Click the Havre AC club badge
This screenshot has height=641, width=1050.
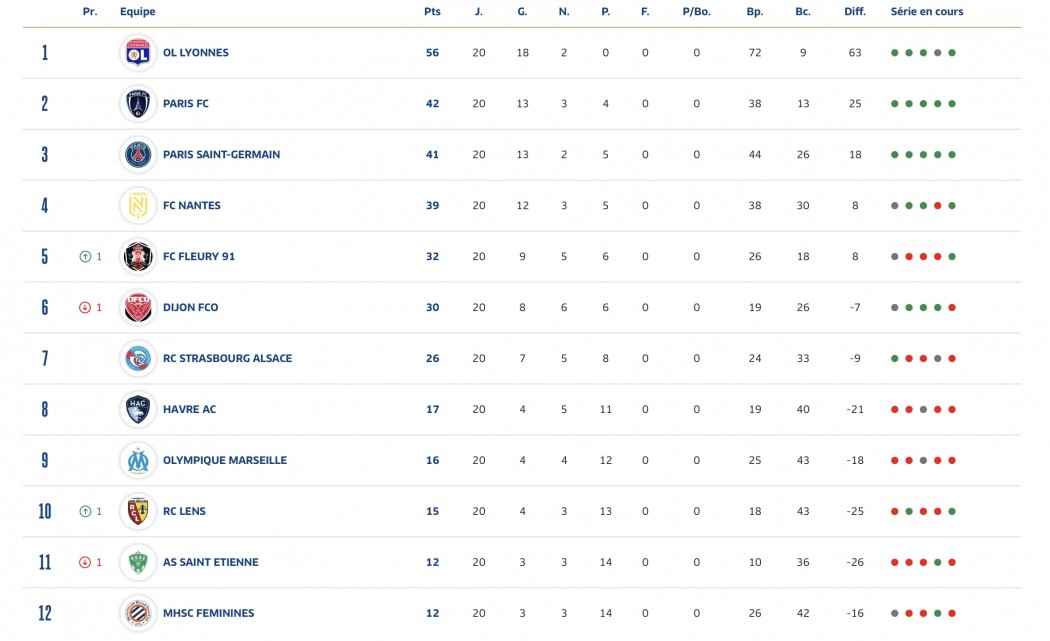click(x=138, y=410)
